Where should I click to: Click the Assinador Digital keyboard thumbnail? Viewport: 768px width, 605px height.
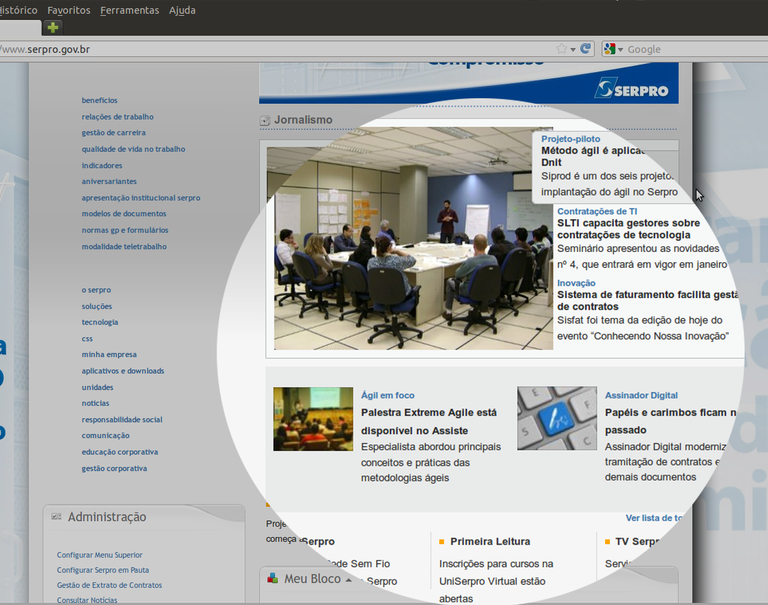pos(557,418)
